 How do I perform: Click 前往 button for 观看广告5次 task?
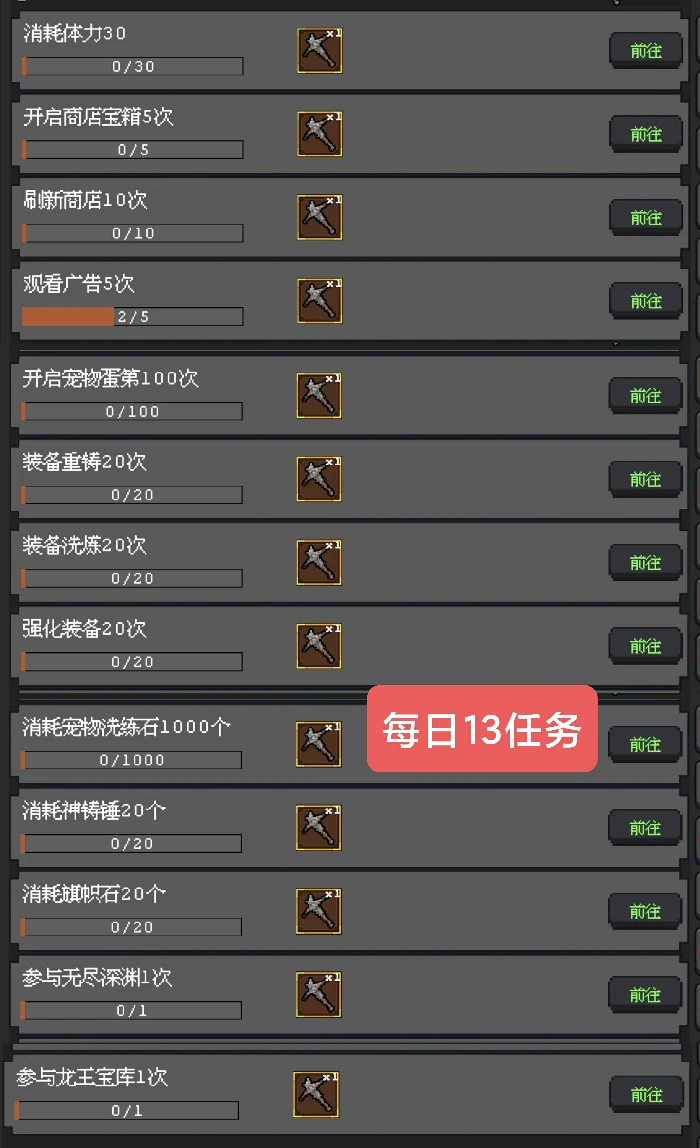pos(646,301)
